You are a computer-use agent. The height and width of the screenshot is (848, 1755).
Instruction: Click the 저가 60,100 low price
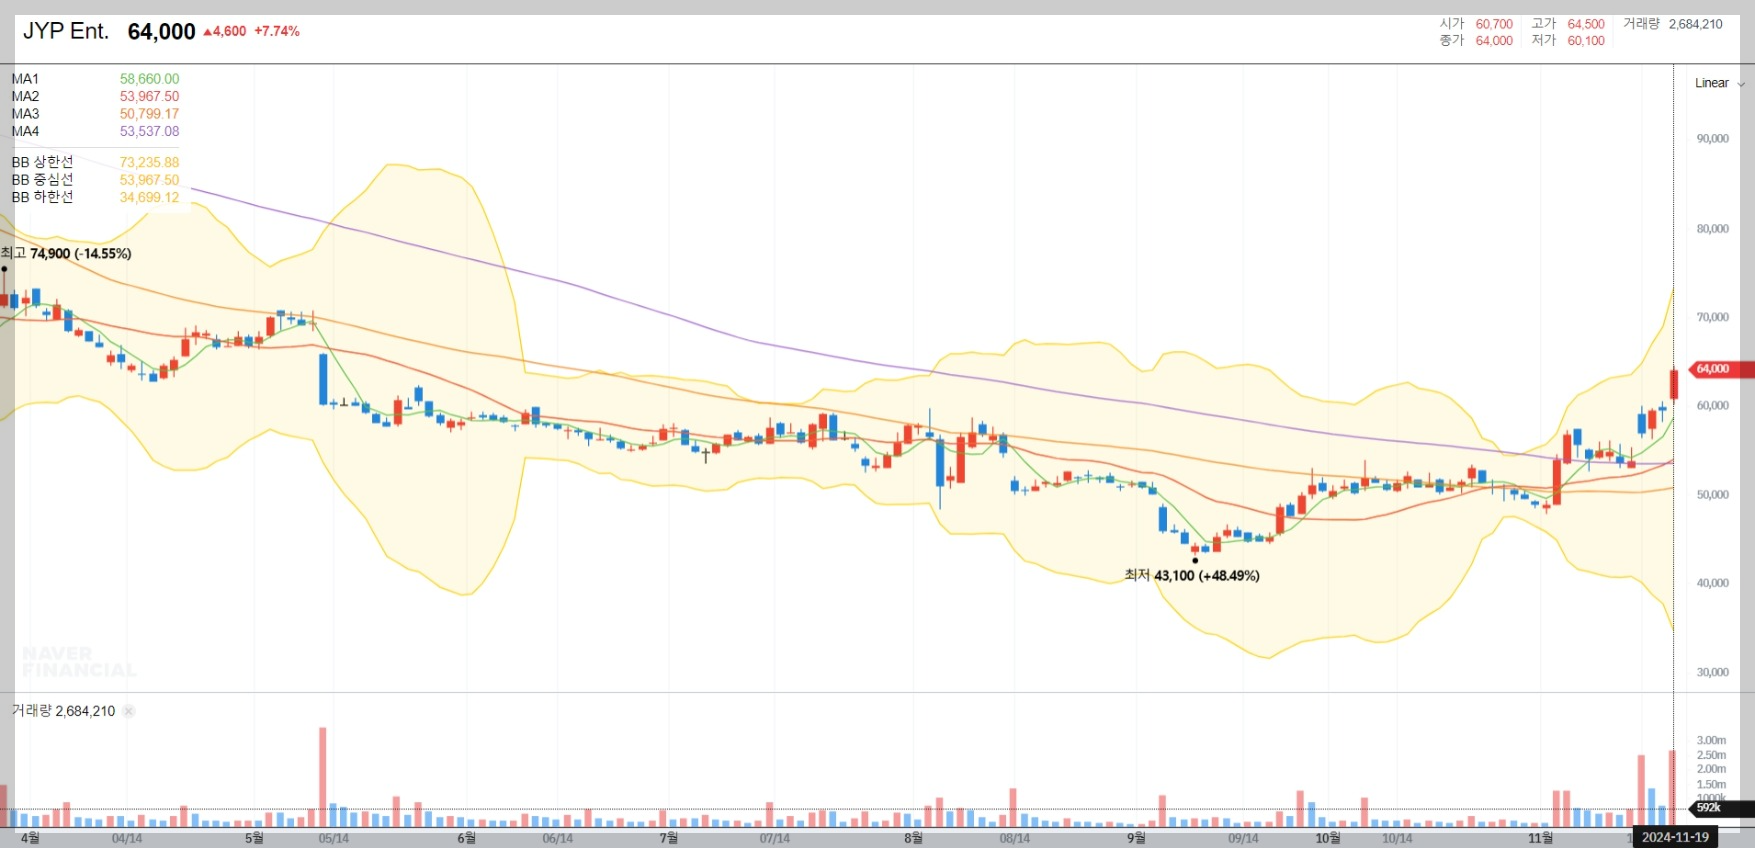click(x=1568, y=41)
